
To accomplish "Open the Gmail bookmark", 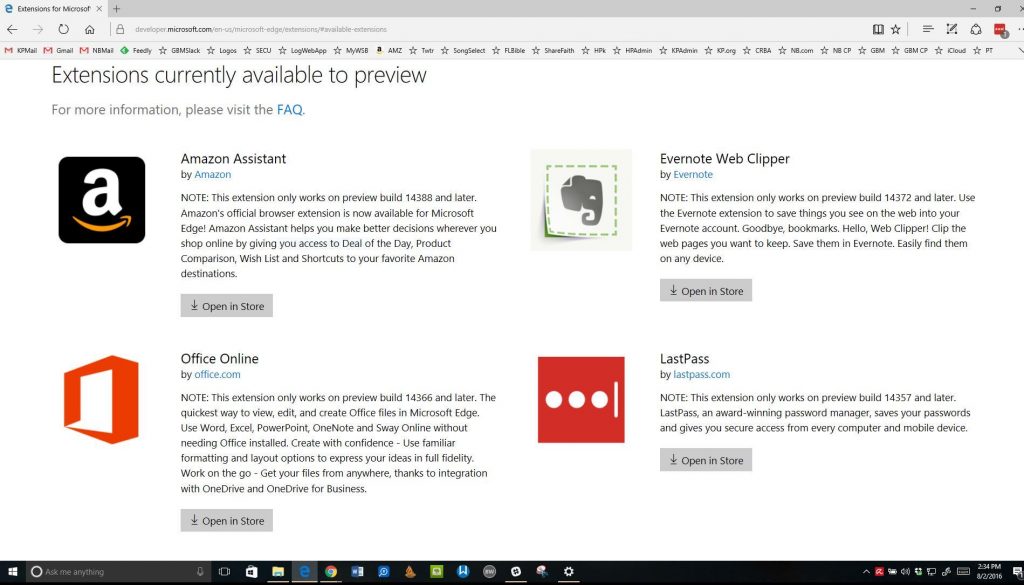I will [x=58, y=50].
